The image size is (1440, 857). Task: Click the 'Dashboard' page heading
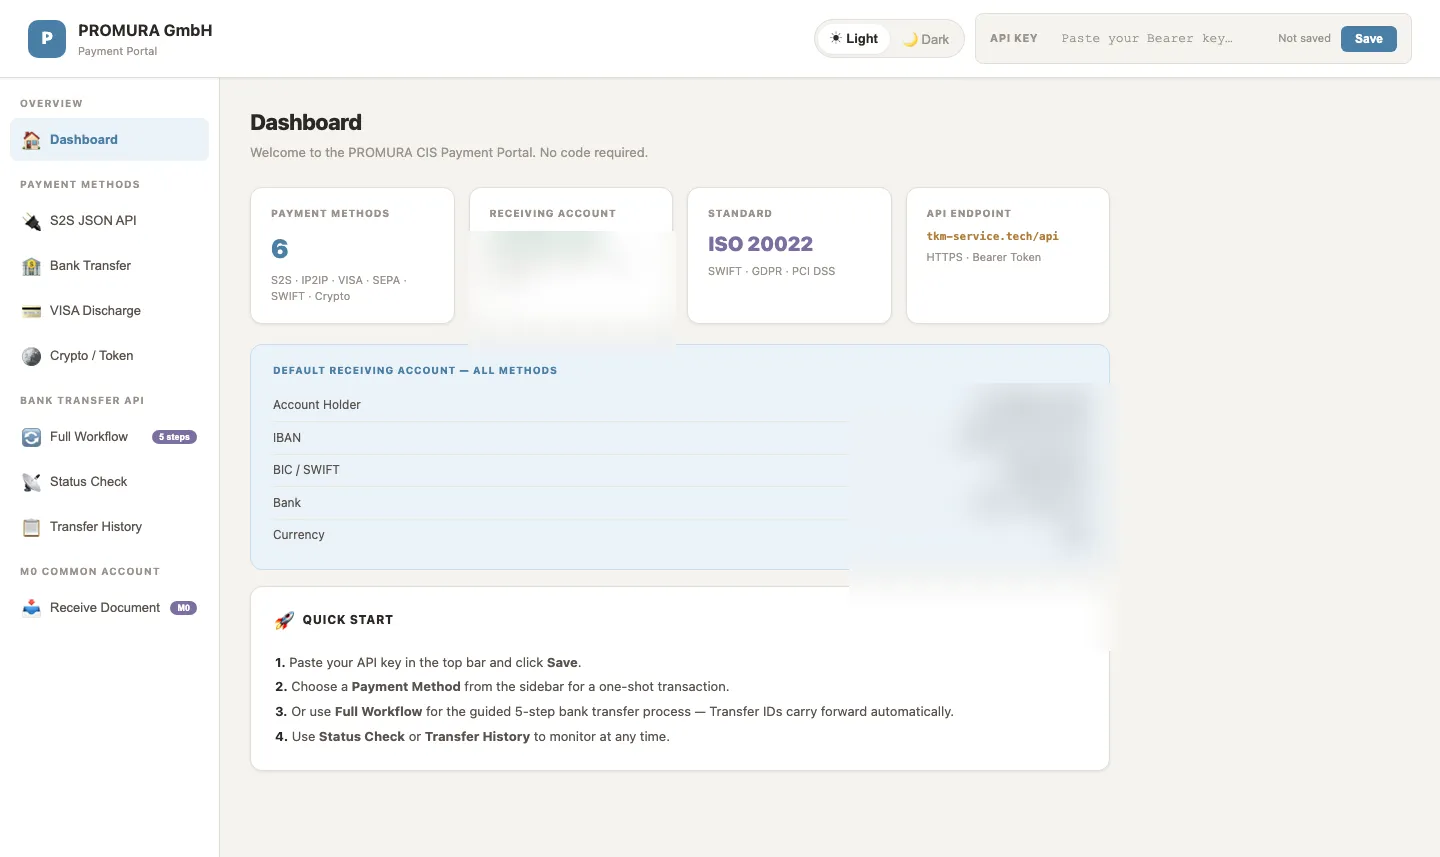pyautogui.click(x=306, y=122)
